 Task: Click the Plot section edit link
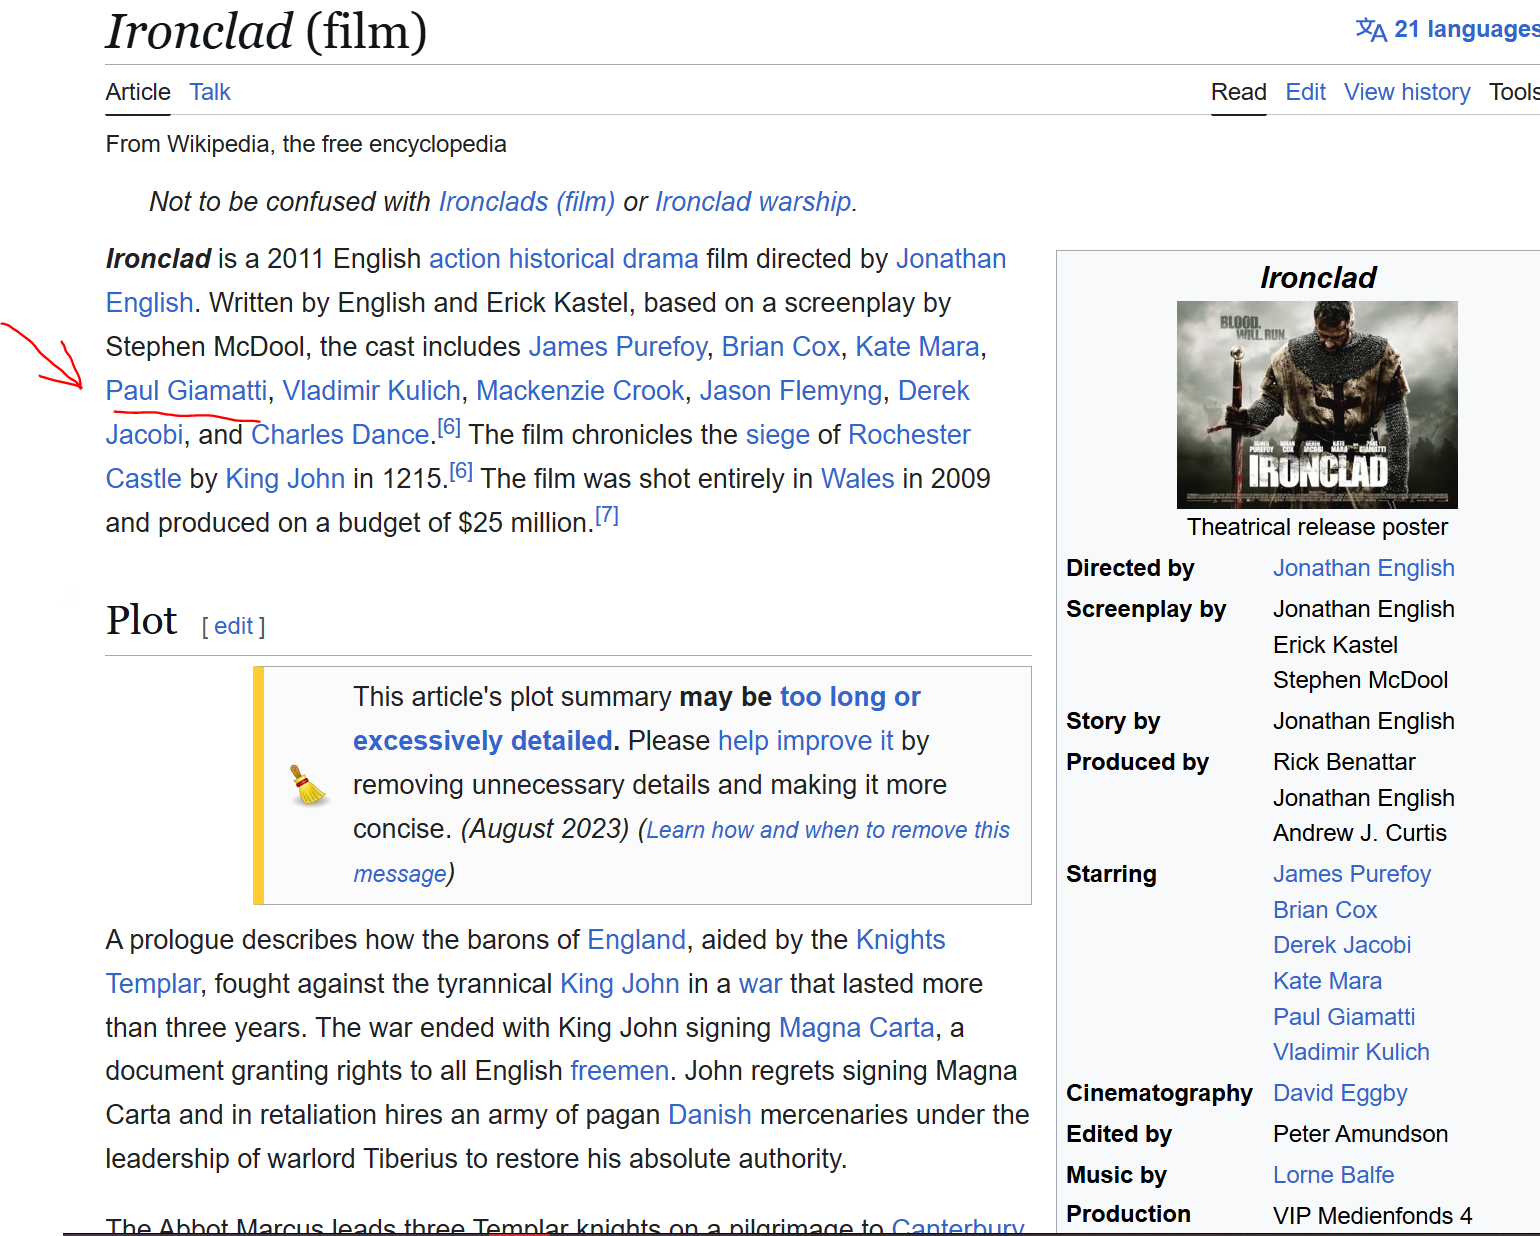234,626
